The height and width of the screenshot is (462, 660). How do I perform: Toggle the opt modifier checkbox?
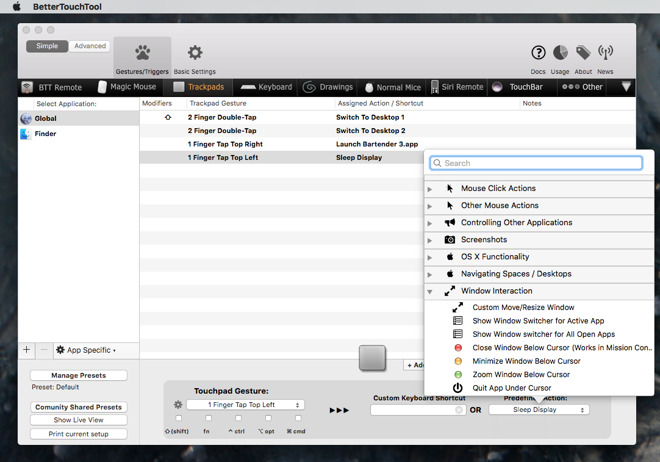pos(268,418)
